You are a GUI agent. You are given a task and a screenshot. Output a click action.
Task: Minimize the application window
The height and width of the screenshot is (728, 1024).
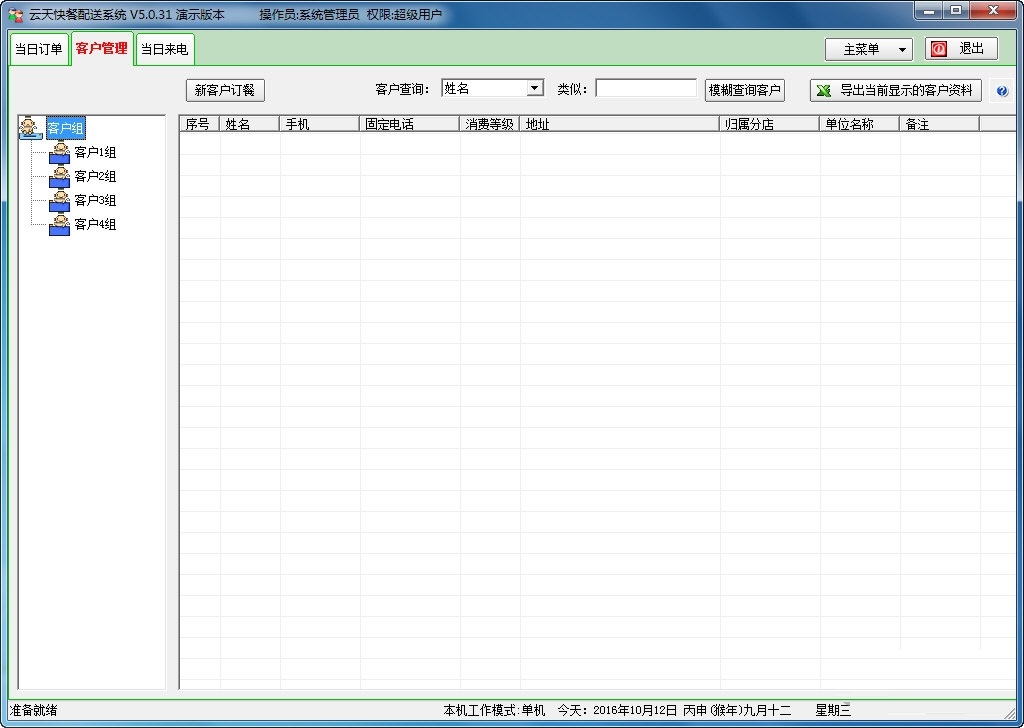pyautogui.click(x=929, y=10)
